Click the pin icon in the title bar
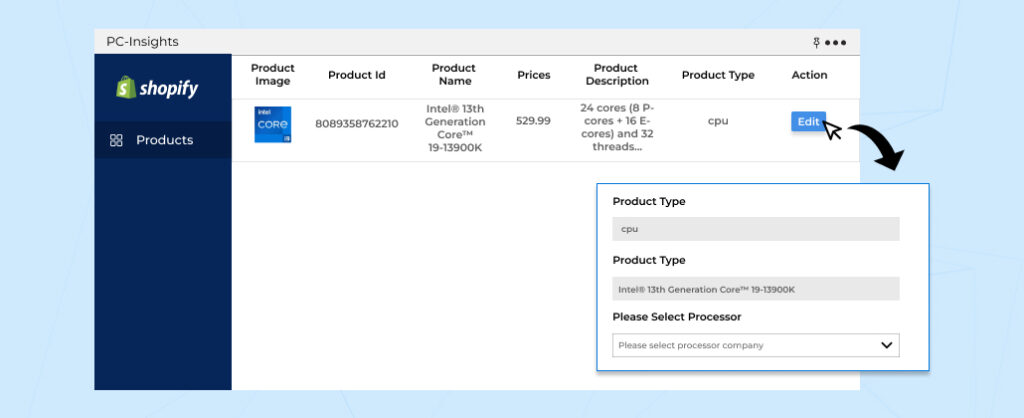 point(817,42)
